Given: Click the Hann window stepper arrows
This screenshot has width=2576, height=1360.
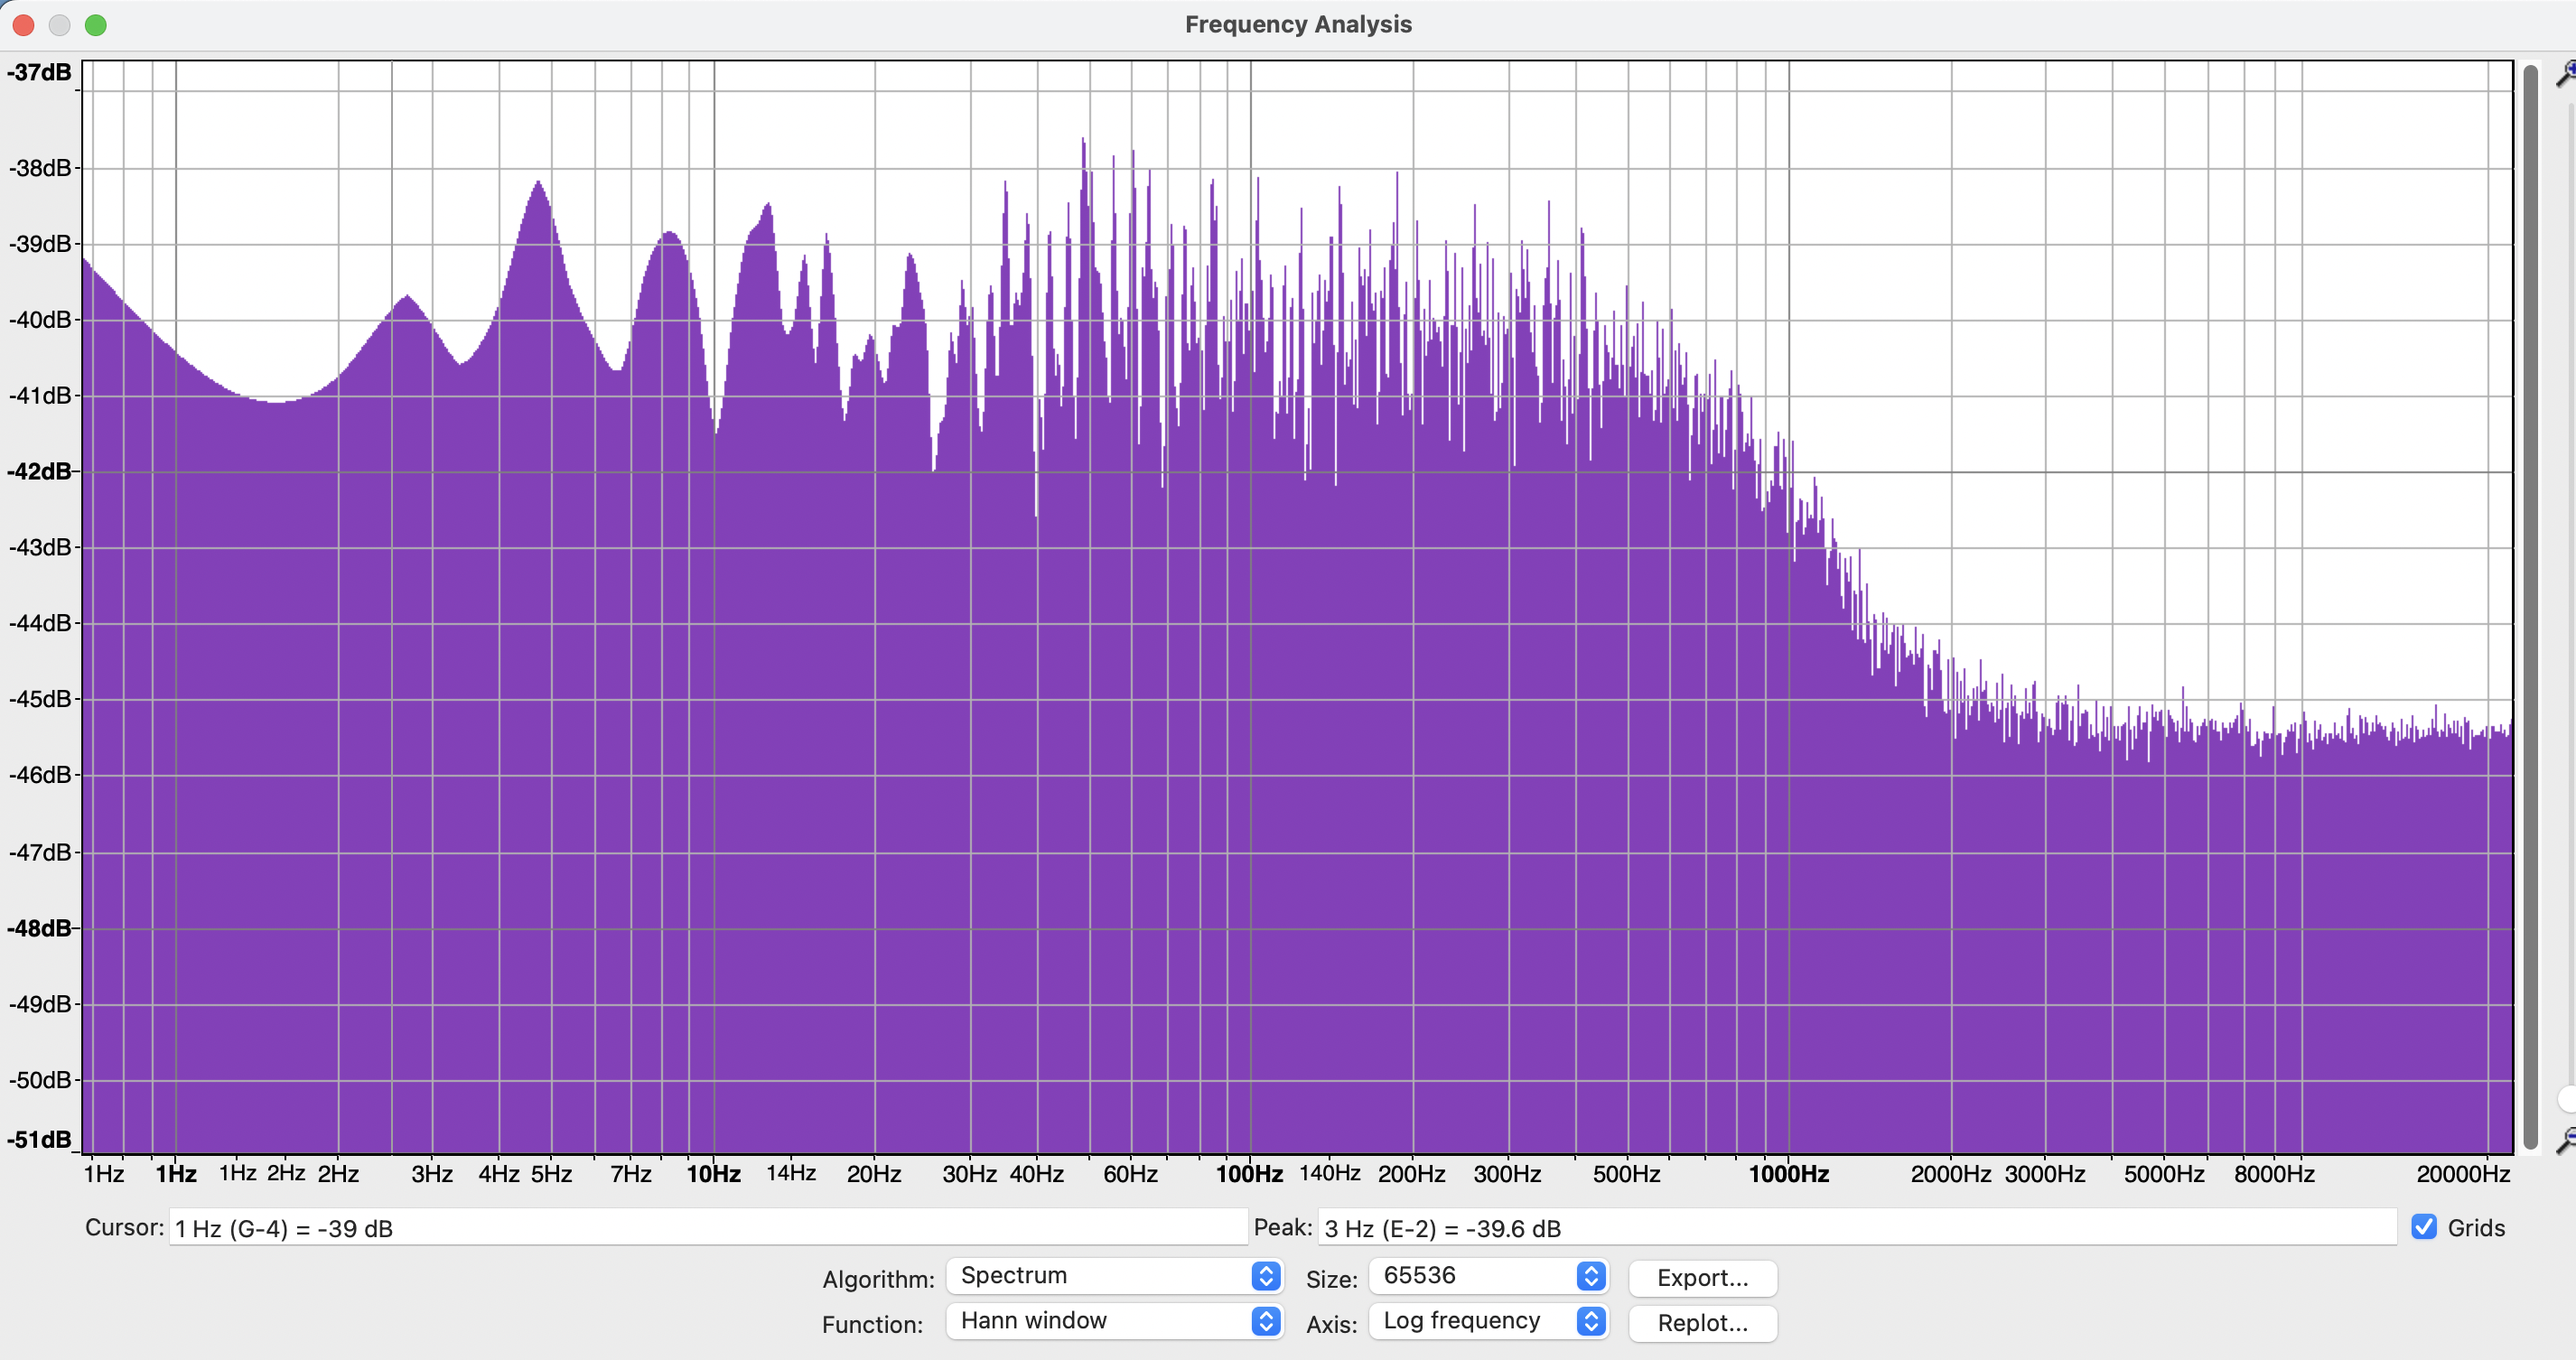Looking at the screenshot, I should [x=1265, y=1321].
